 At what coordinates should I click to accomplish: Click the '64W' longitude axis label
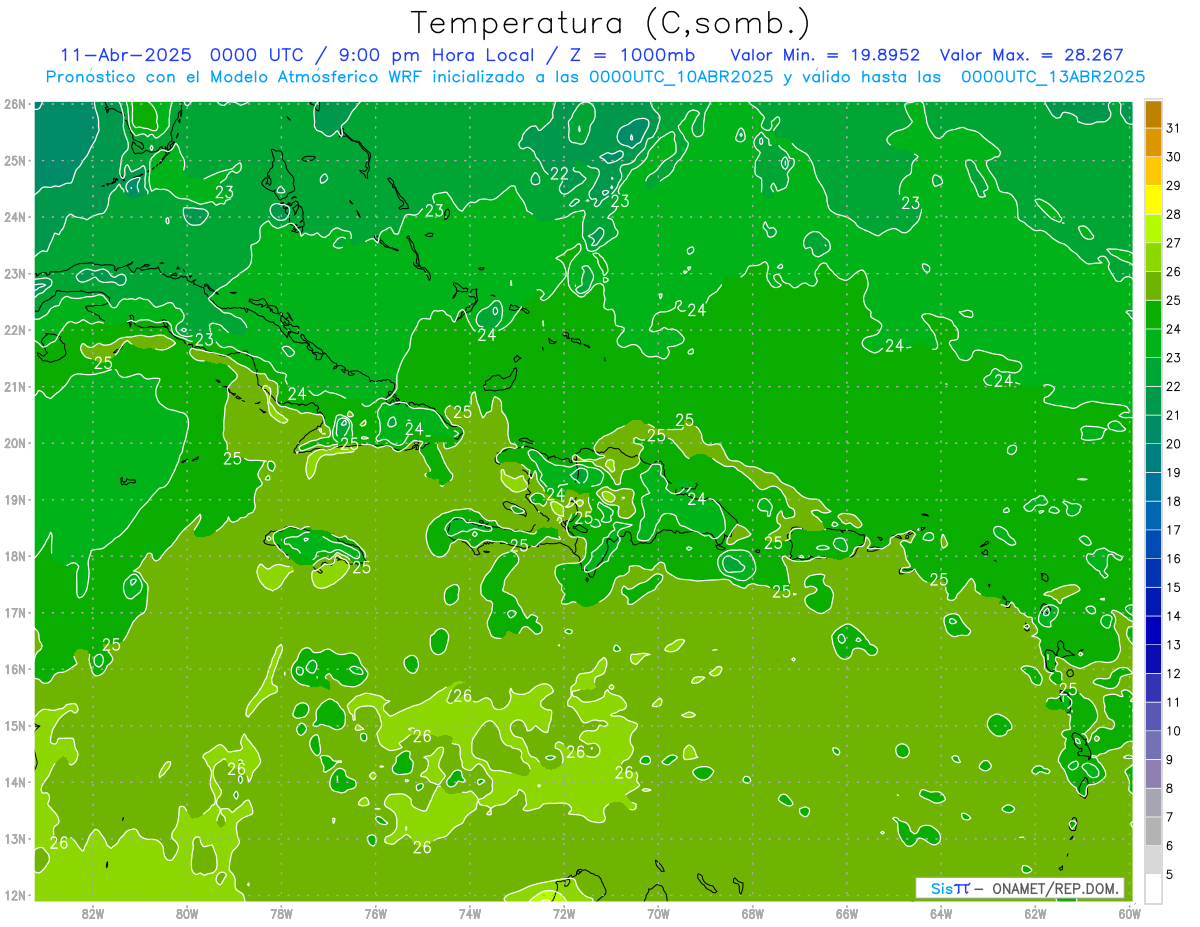tap(941, 913)
